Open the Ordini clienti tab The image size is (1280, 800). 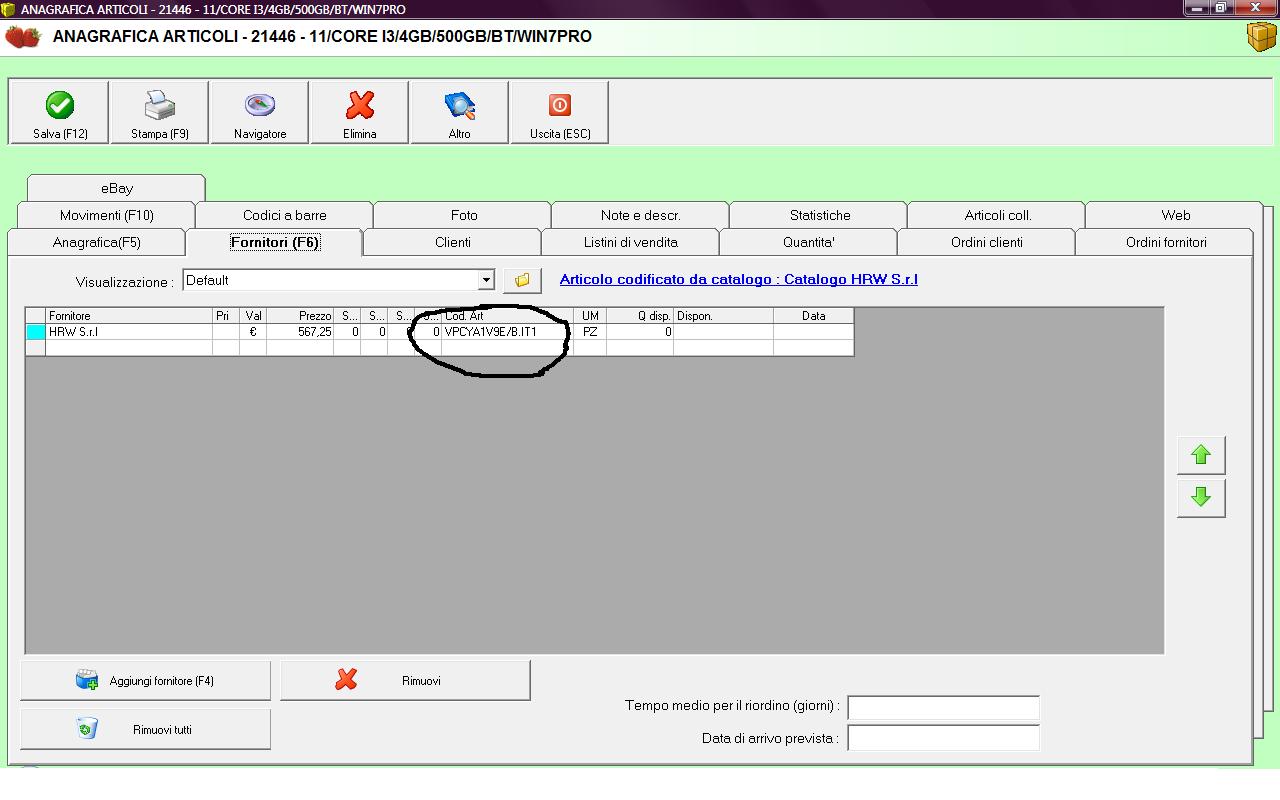click(x=987, y=242)
